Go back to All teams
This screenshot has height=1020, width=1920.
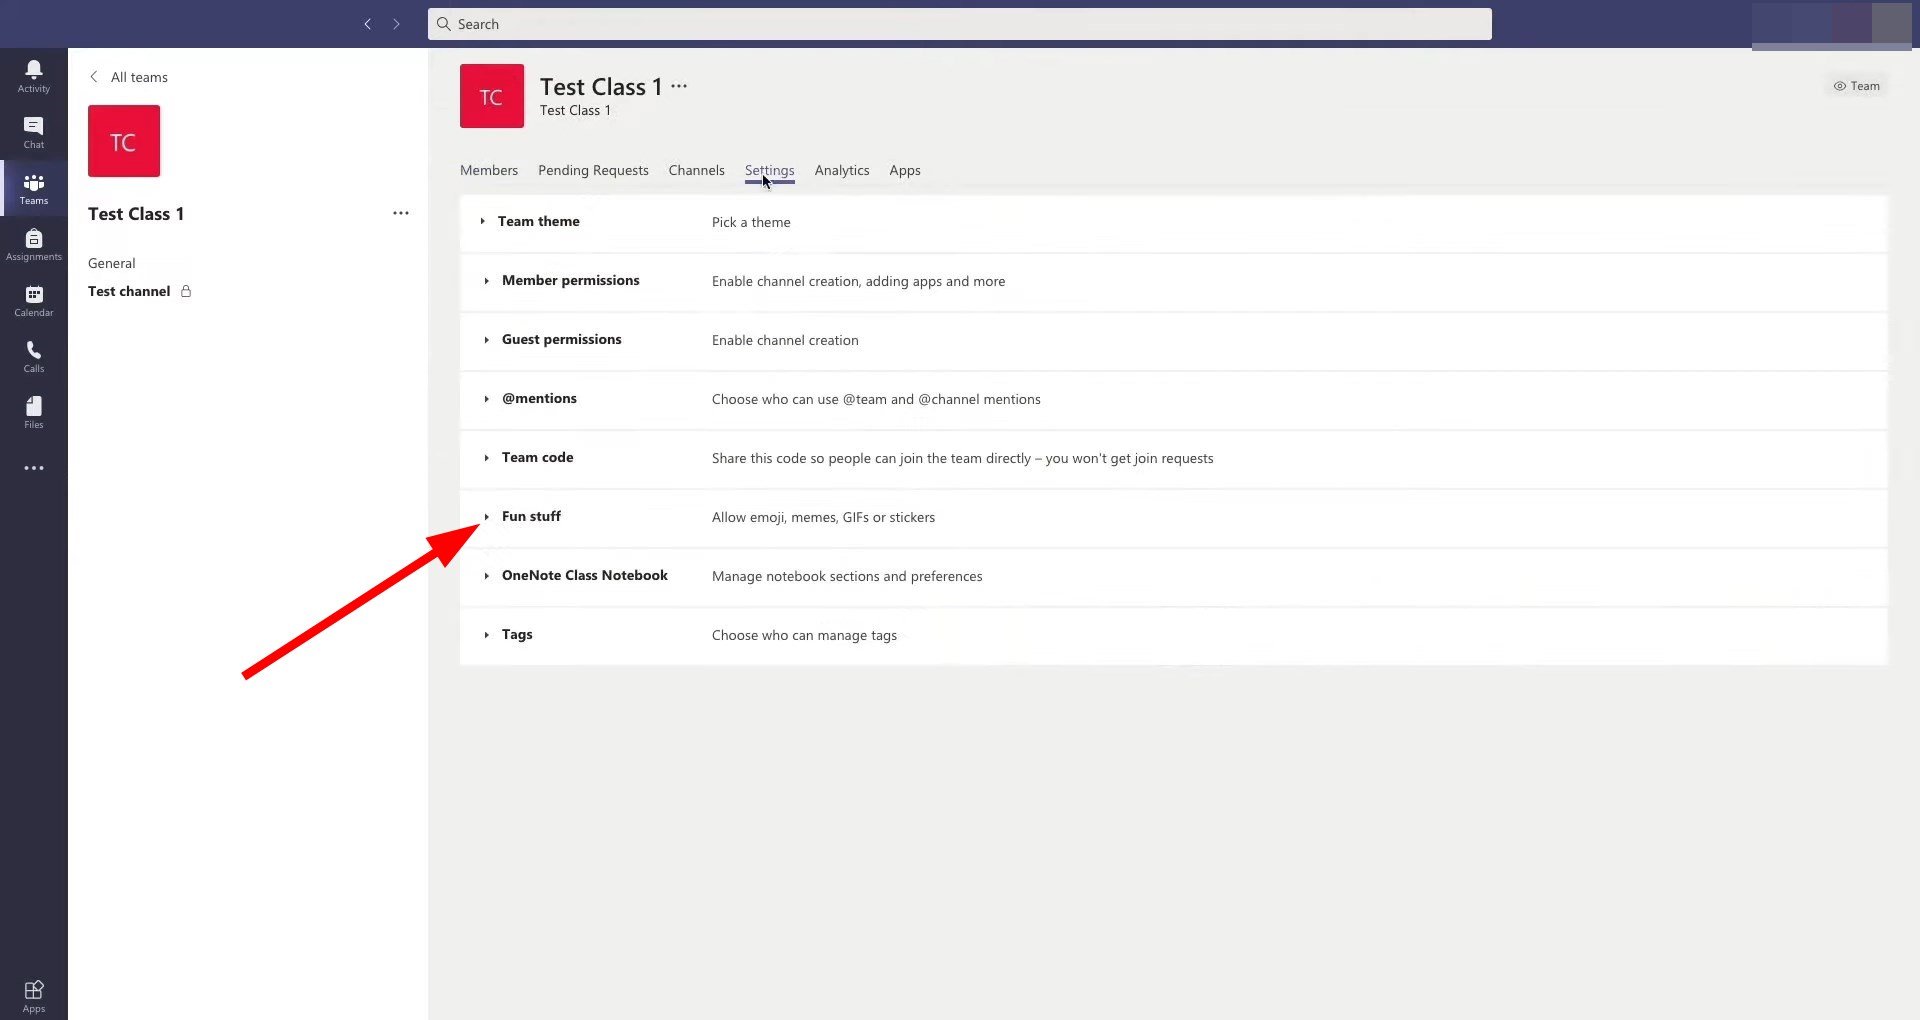pos(128,77)
